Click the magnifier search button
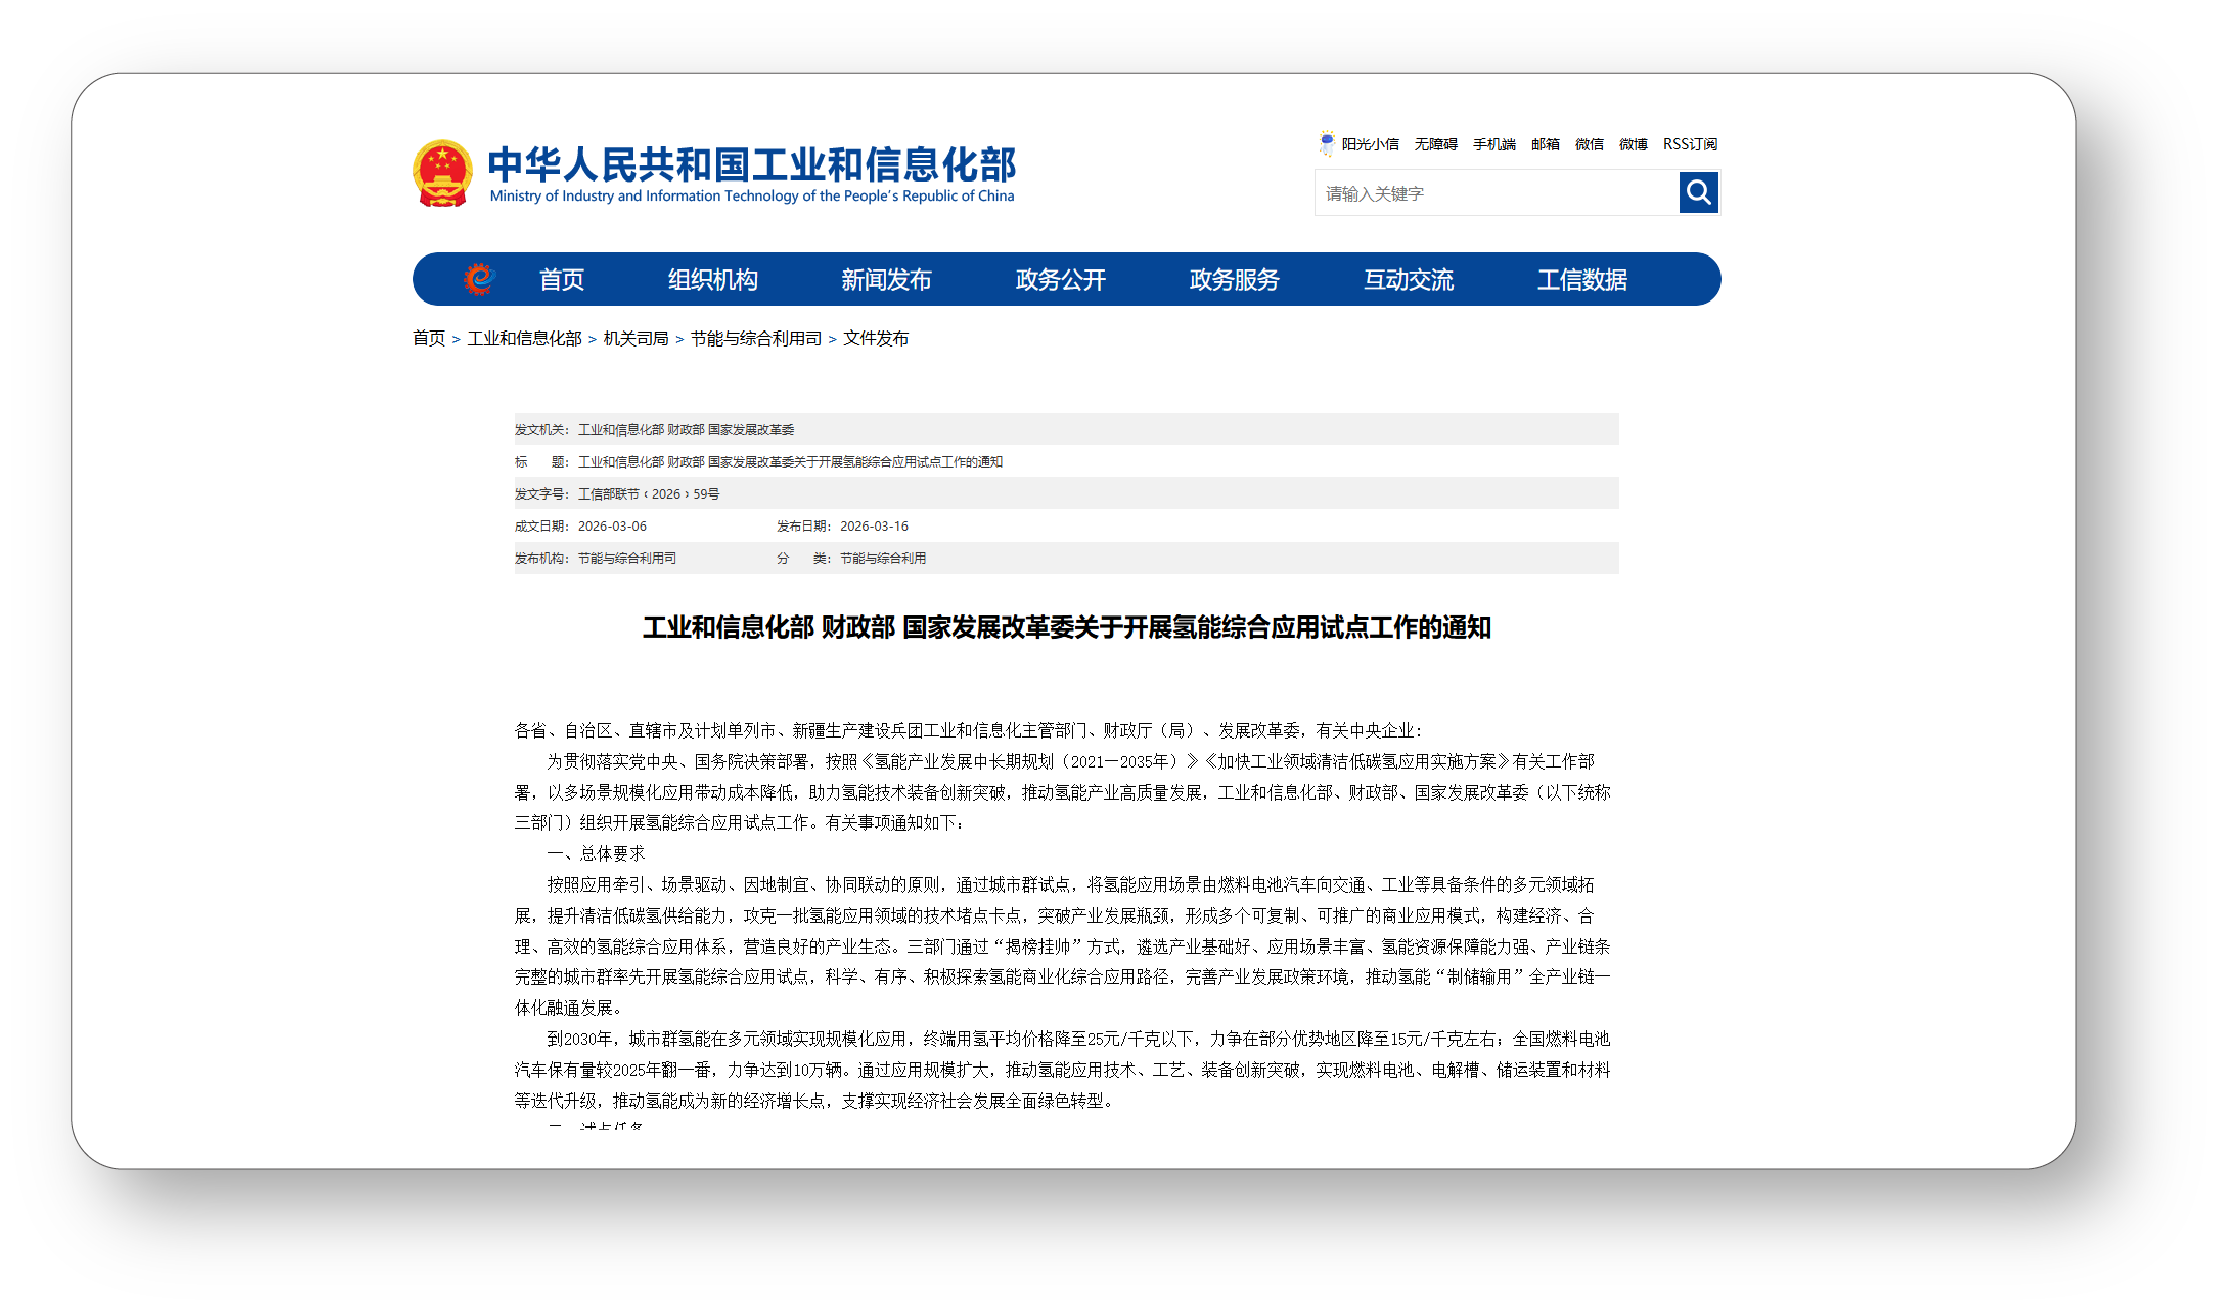Image resolution: width=2220 pixels, height=1312 pixels. click(1698, 192)
